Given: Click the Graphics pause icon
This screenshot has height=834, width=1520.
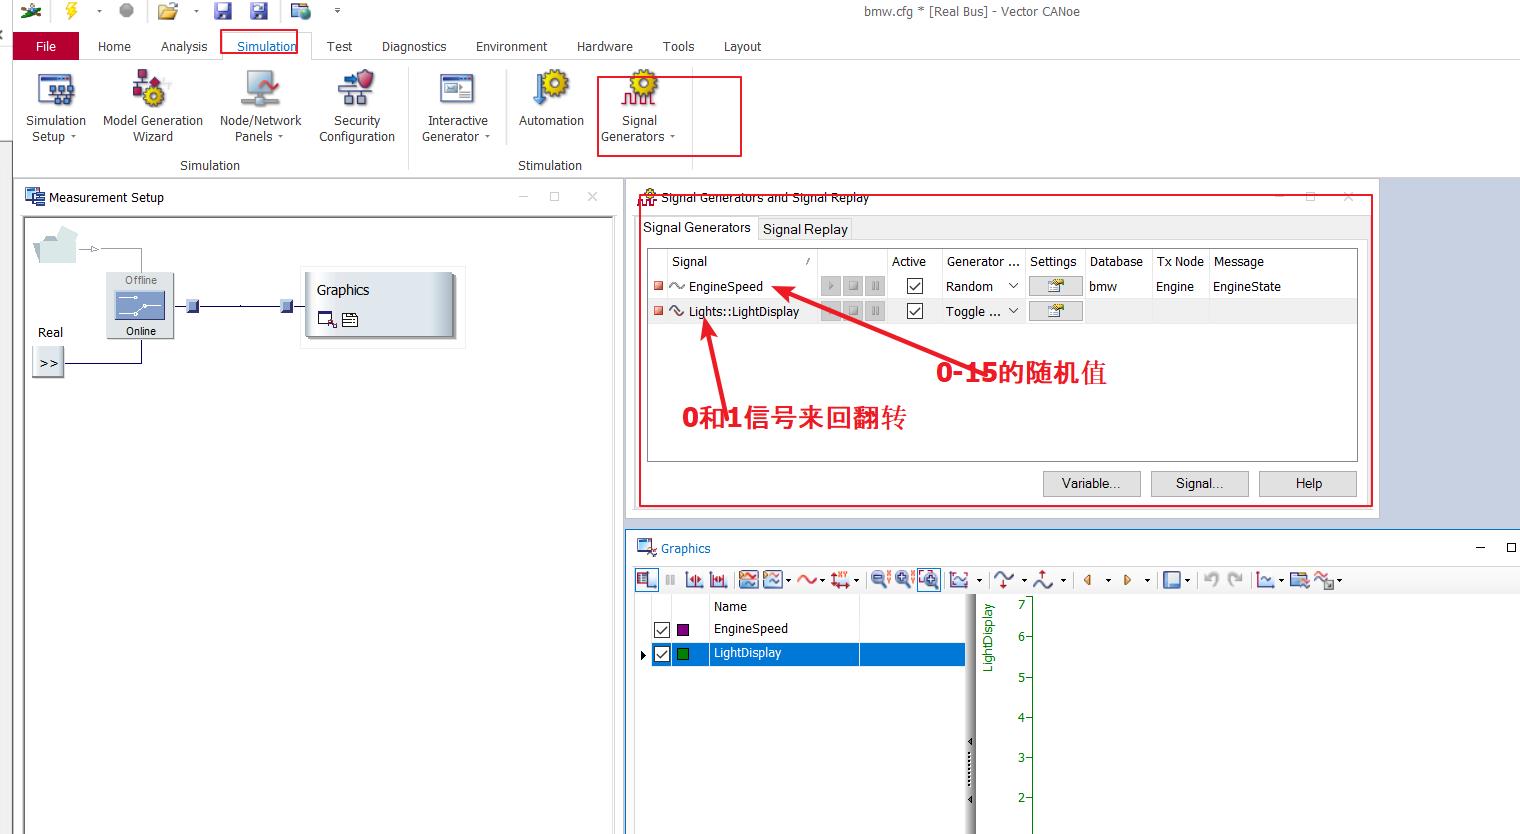Looking at the screenshot, I should click(670, 580).
